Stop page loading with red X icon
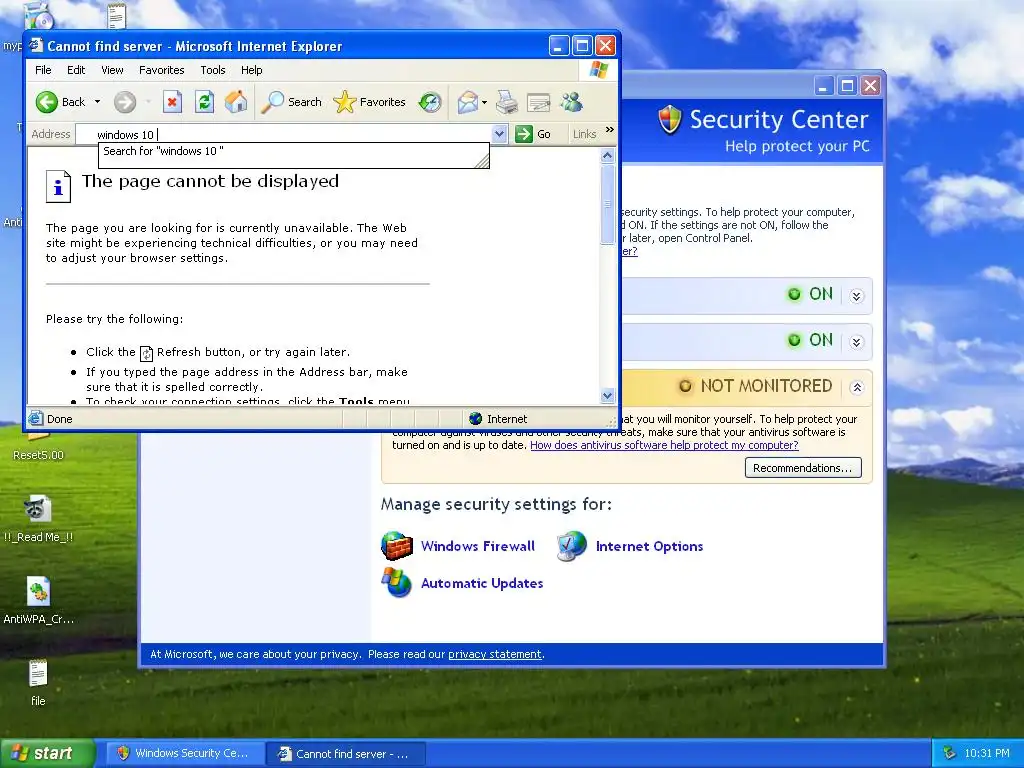This screenshot has width=1024, height=768. [172, 102]
